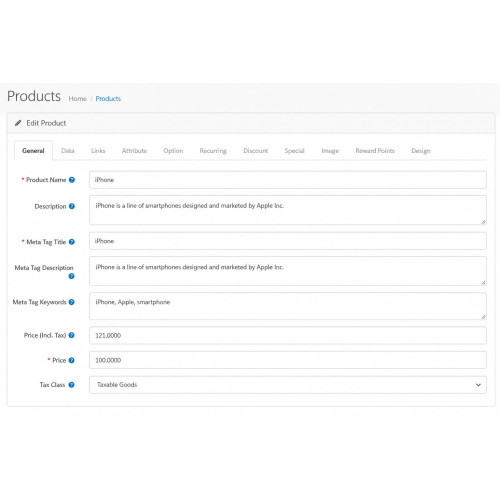Select the Reward Points tab
Screen dimensions: 500x500
point(375,151)
